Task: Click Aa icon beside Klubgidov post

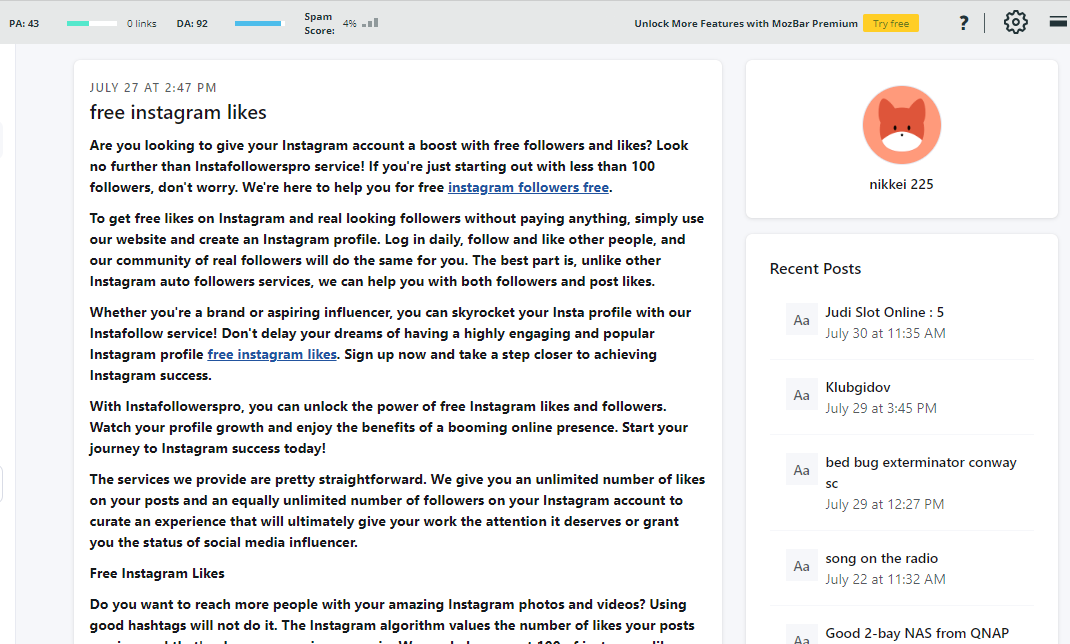Action: (801, 395)
